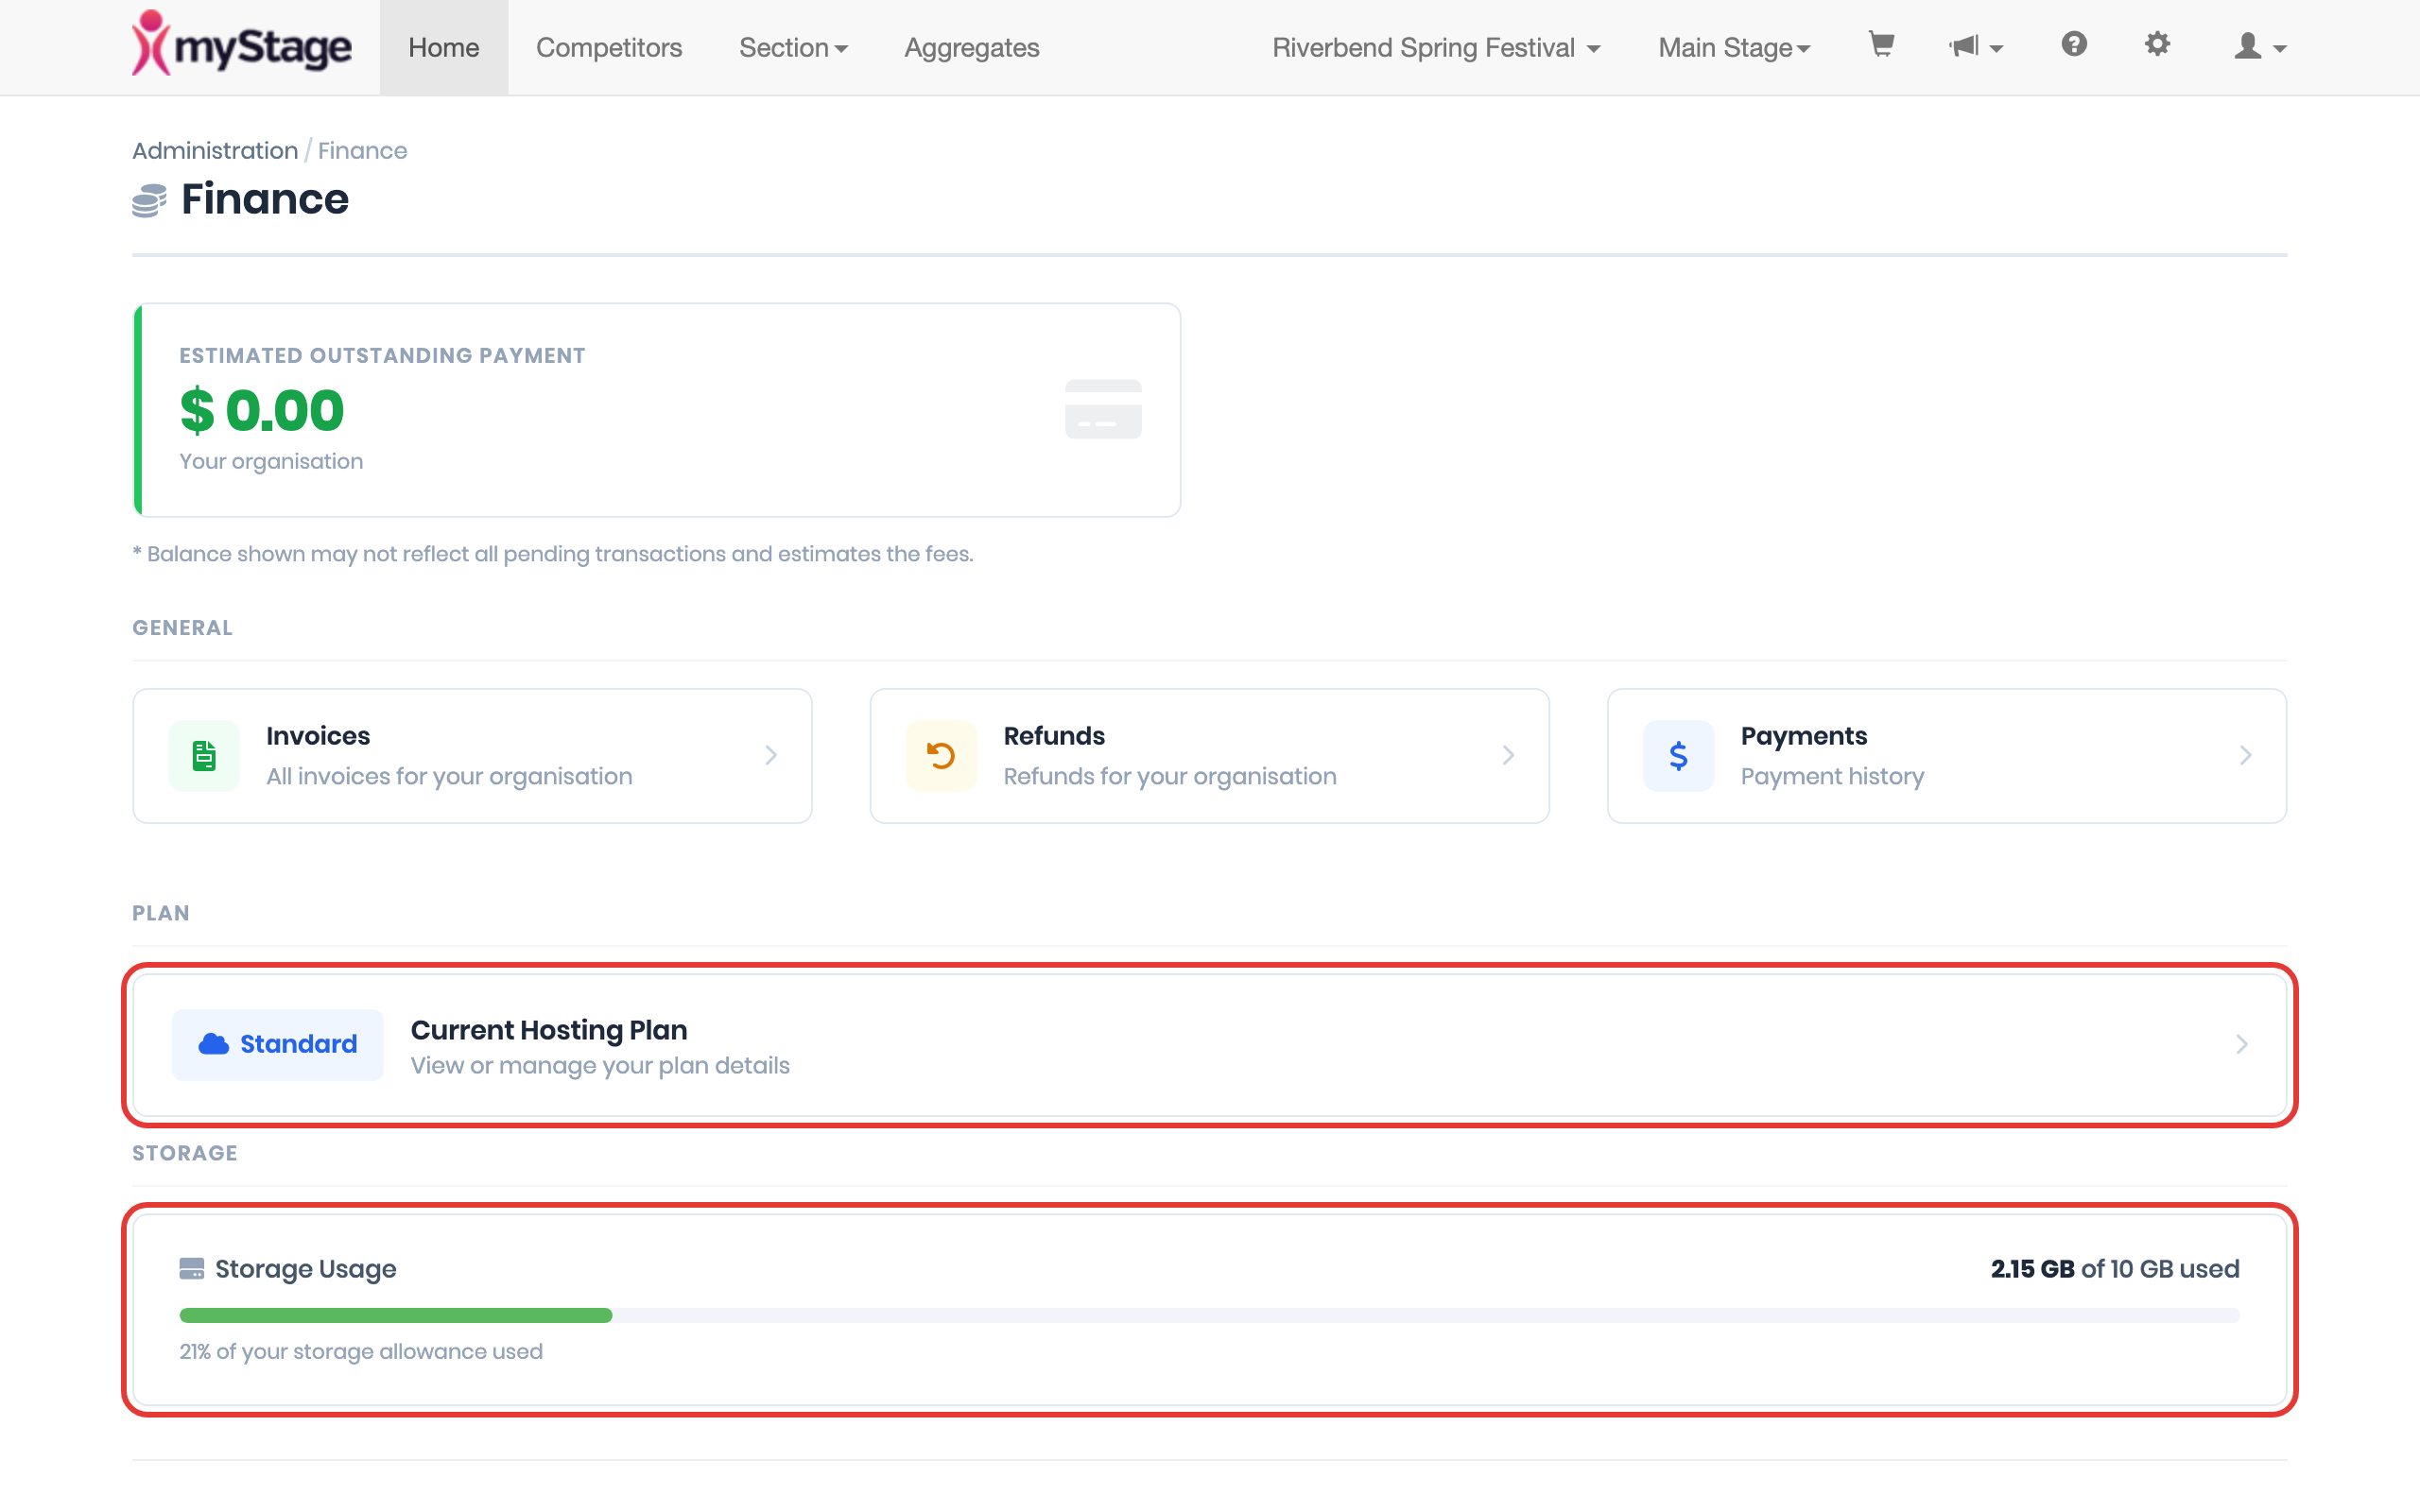2420x1512 pixels.
Task: Open the user account menu
Action: 2260,46
